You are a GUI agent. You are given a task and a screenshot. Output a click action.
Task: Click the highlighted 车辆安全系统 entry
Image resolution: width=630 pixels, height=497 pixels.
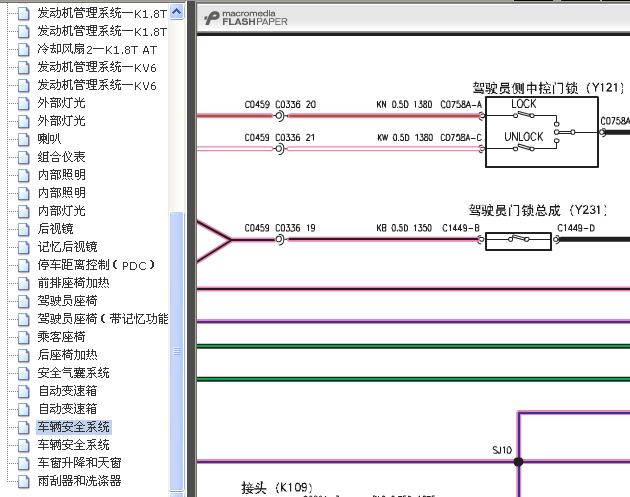pos(74,427)
